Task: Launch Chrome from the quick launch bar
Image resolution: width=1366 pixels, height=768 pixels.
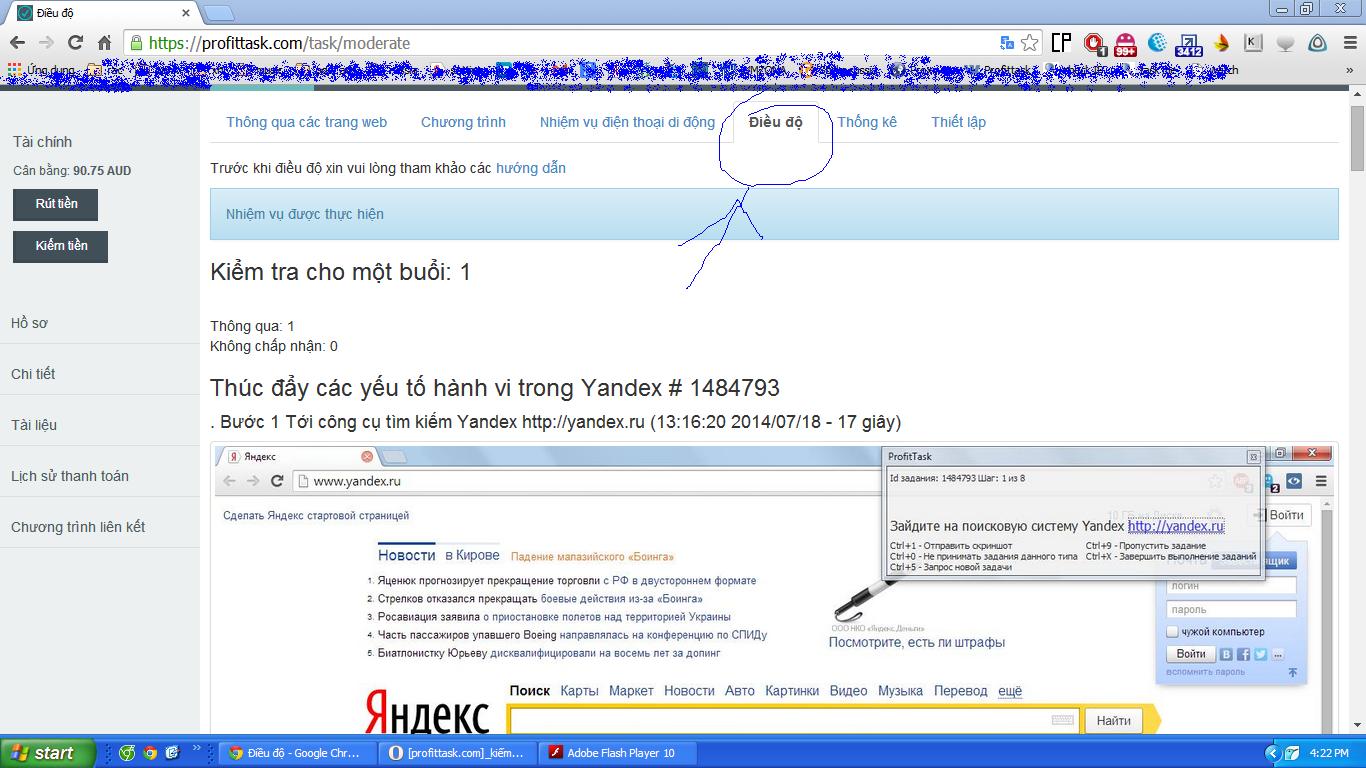Action: [x=150, y=753]
